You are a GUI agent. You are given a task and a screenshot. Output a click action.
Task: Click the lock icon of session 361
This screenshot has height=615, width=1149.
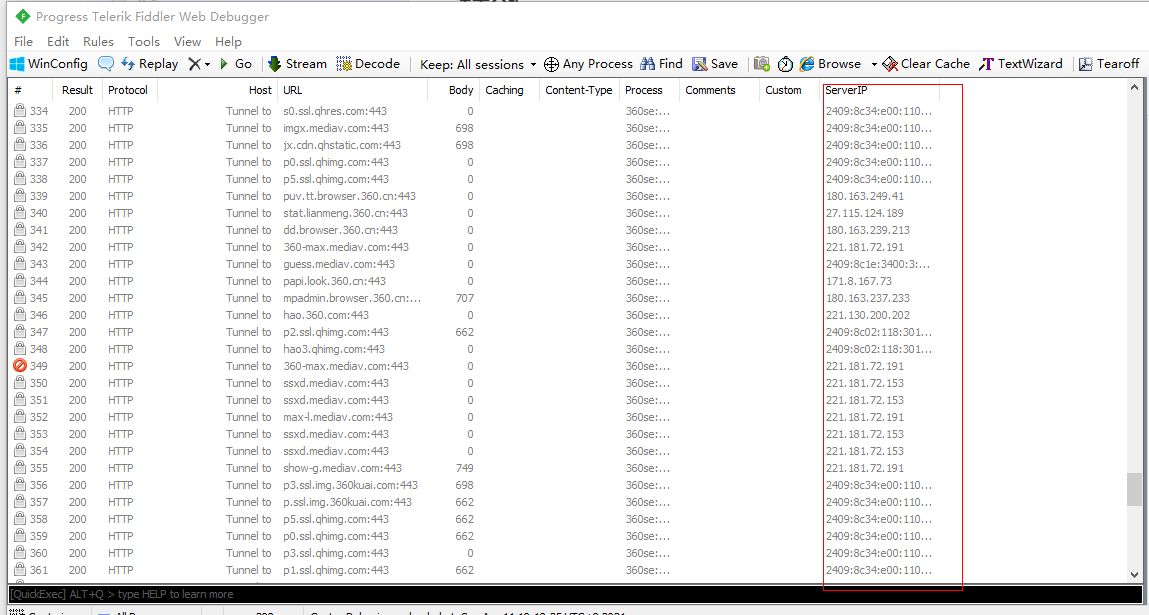(20, 570)
